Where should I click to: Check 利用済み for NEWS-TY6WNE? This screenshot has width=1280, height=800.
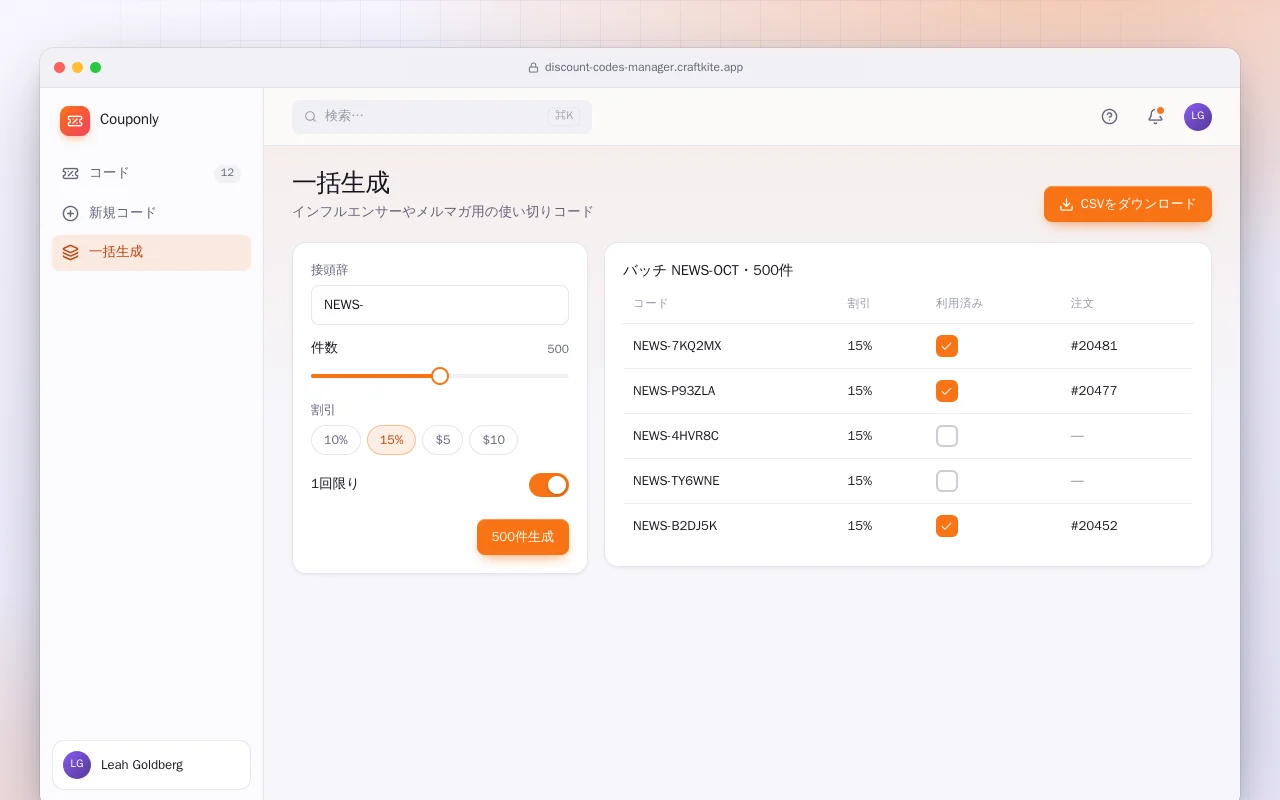pyautogui.click(x=947, y=481)
